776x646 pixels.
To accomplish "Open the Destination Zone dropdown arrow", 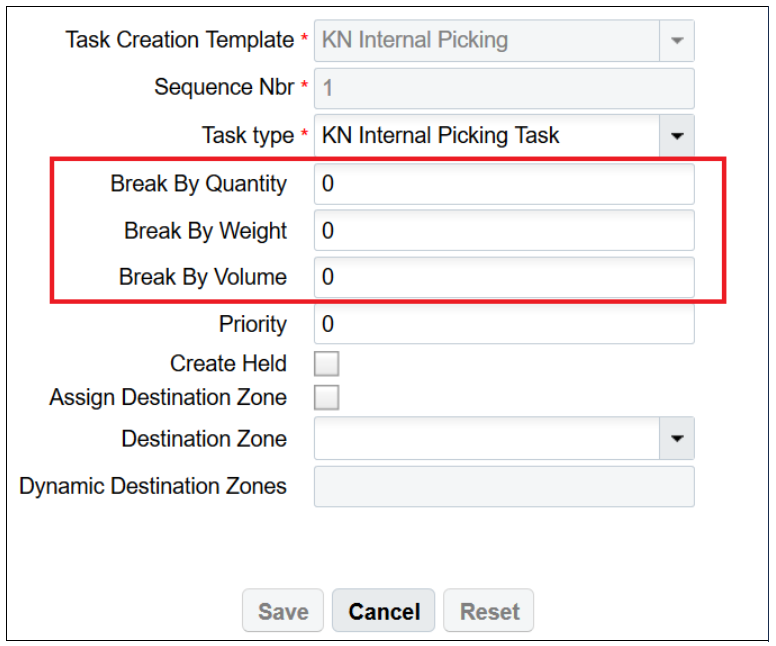I will coord(677,439).
